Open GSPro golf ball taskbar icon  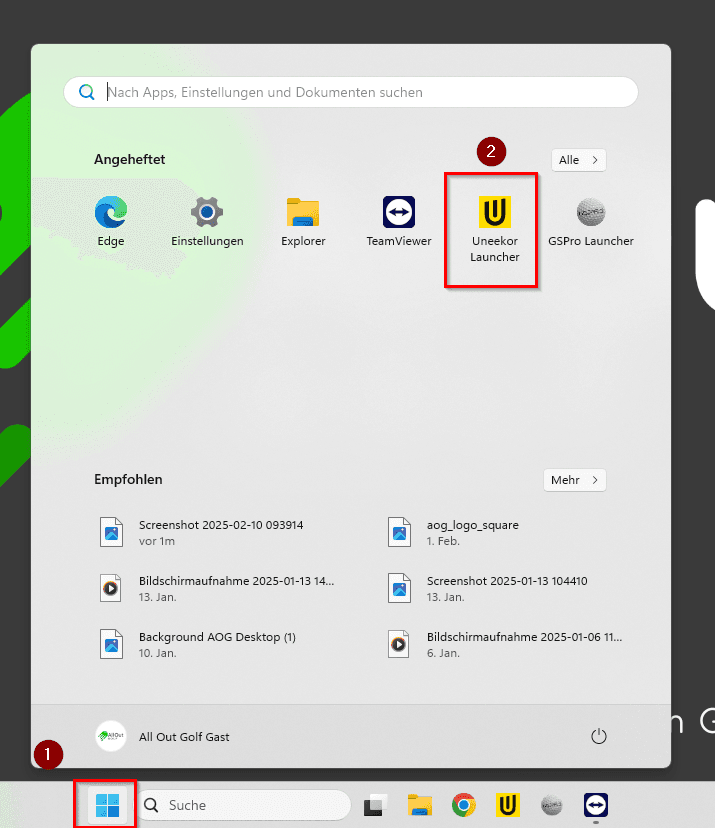coord(551,805)
